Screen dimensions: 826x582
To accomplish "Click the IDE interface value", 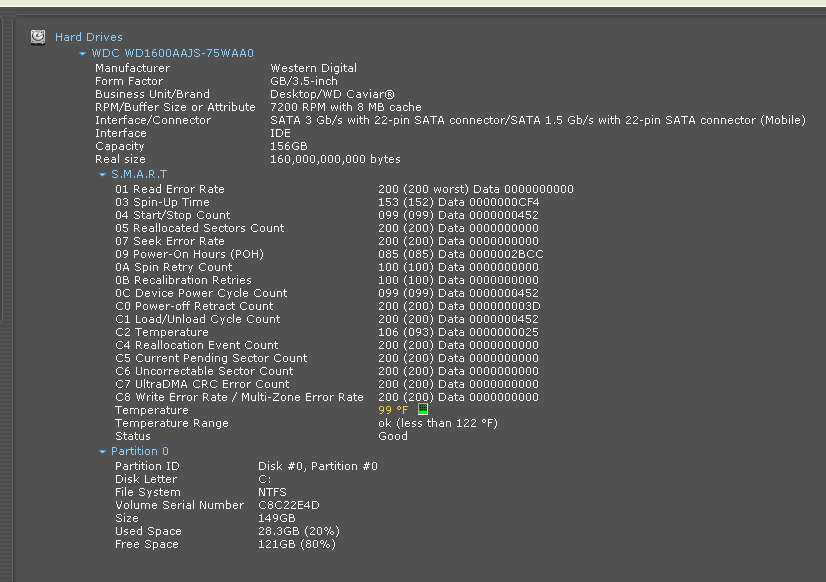I will tap(280, 133).
